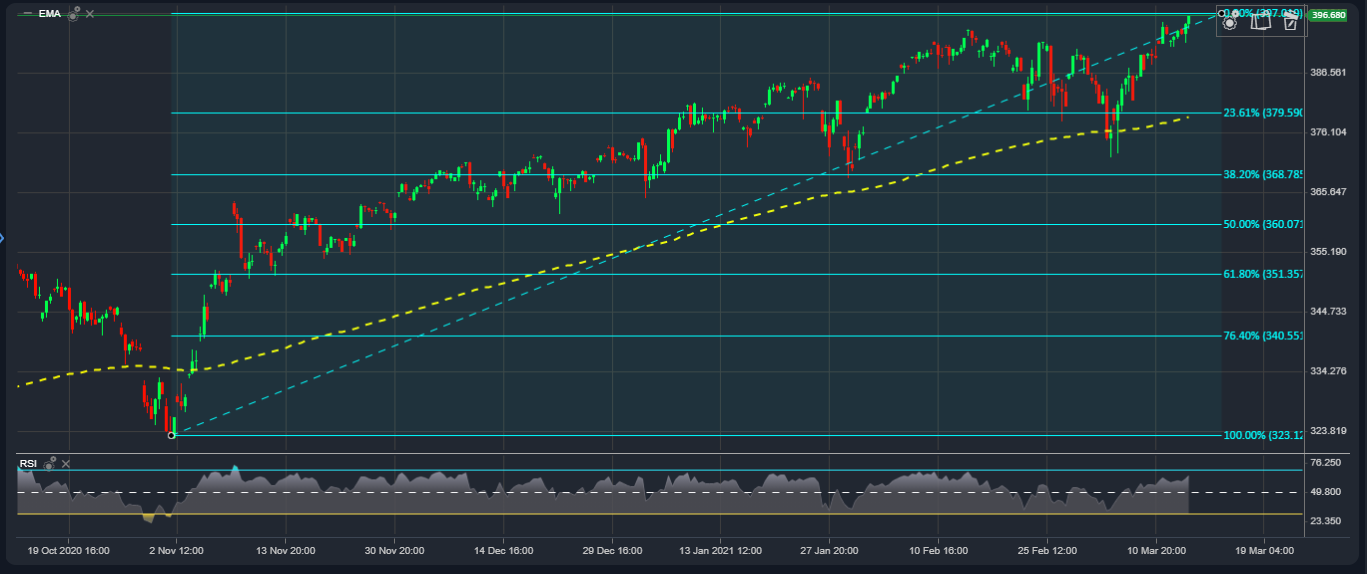Click the small arrow on the left edge
The width and height of the screenshot is (1367, 574).
click(3, 237)
